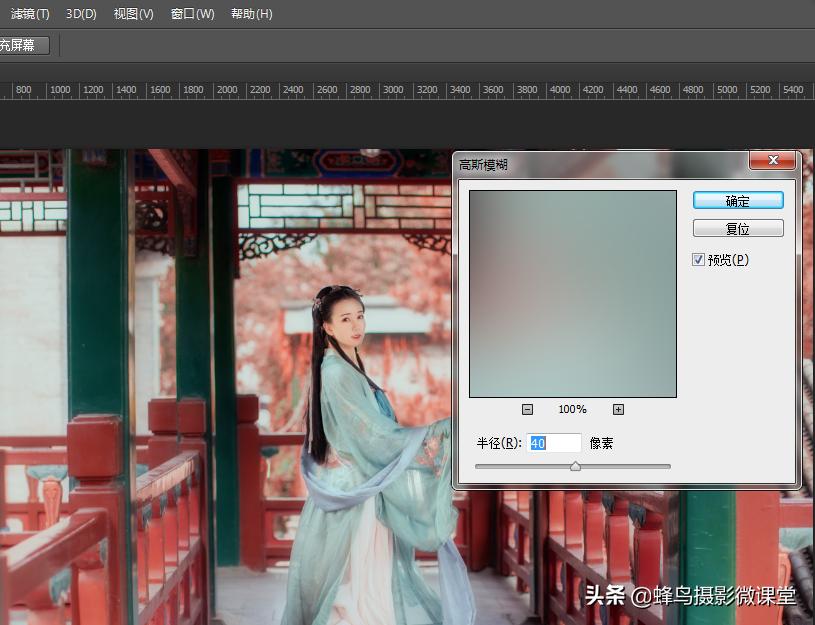Image resolution: width=815 pixels, height=625 pixels.
Task: Close the 高斯模糊 dialog with X
Action: click(x=772, y=161)
